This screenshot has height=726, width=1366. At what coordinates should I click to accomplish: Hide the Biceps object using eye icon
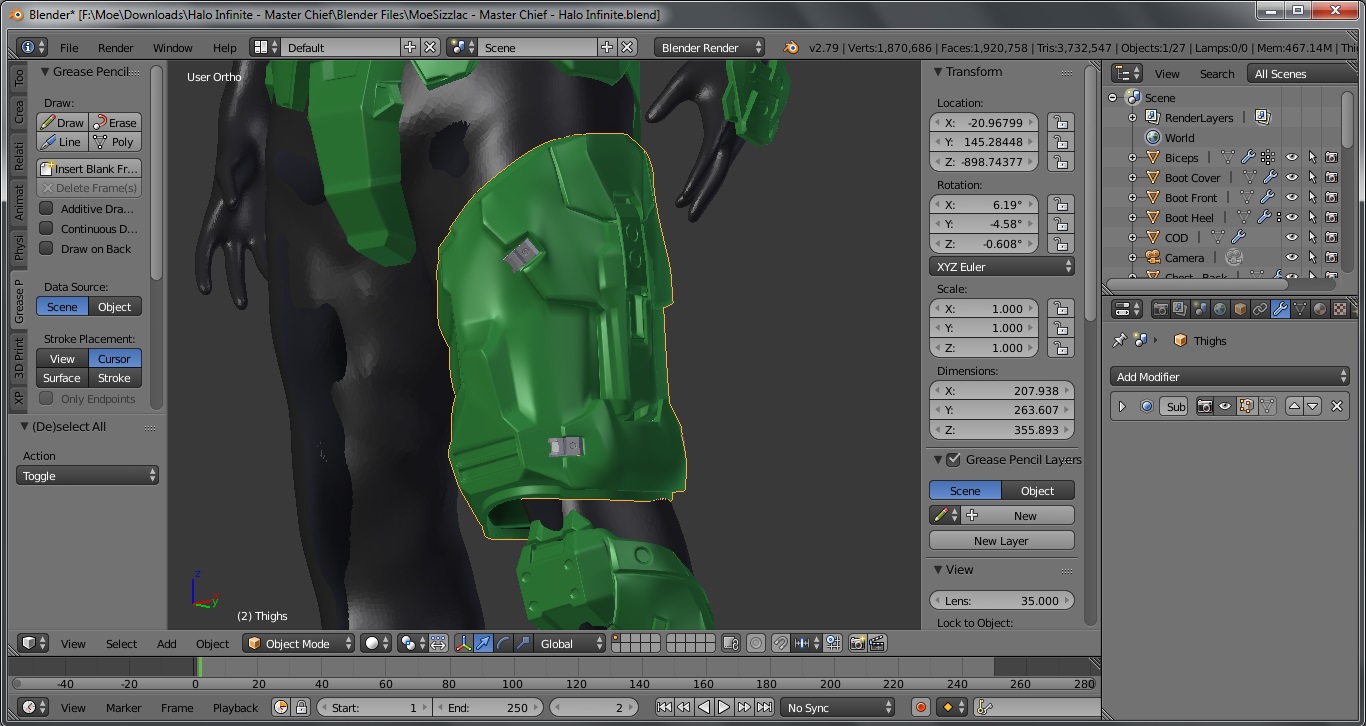[x=1292, y=158]
